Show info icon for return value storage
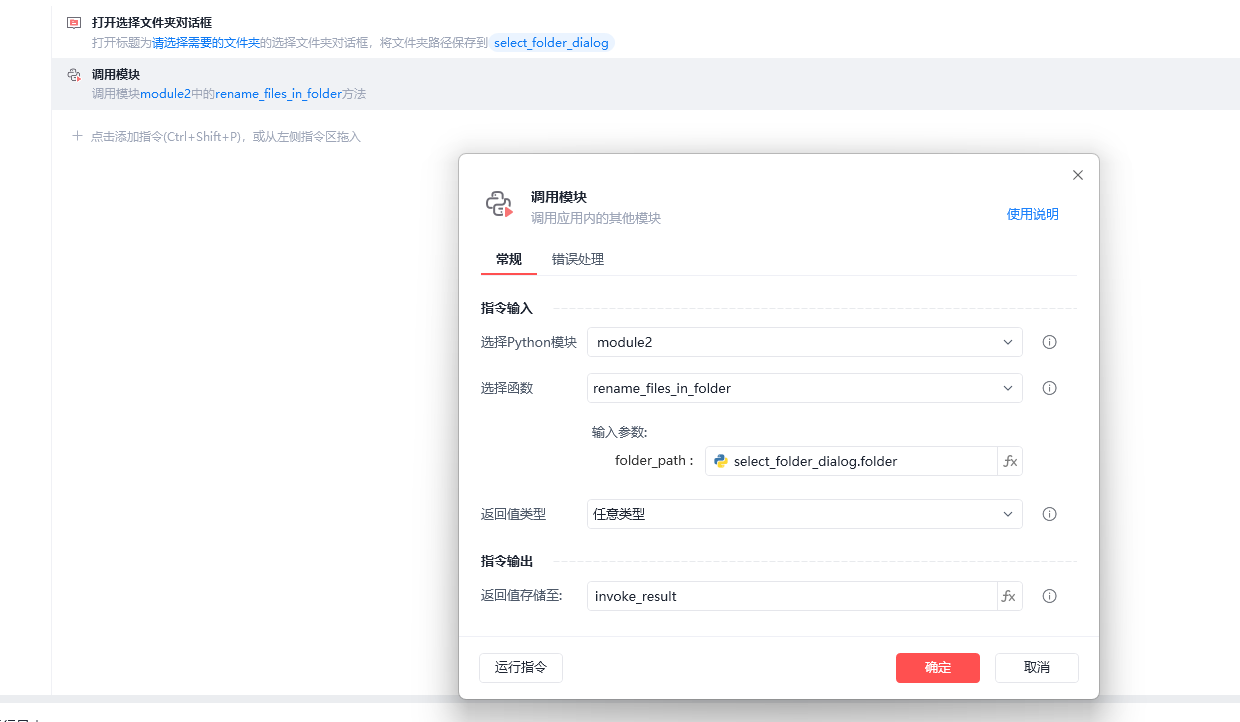This screenshot has width=1240, height=722. coord(1050,596)
